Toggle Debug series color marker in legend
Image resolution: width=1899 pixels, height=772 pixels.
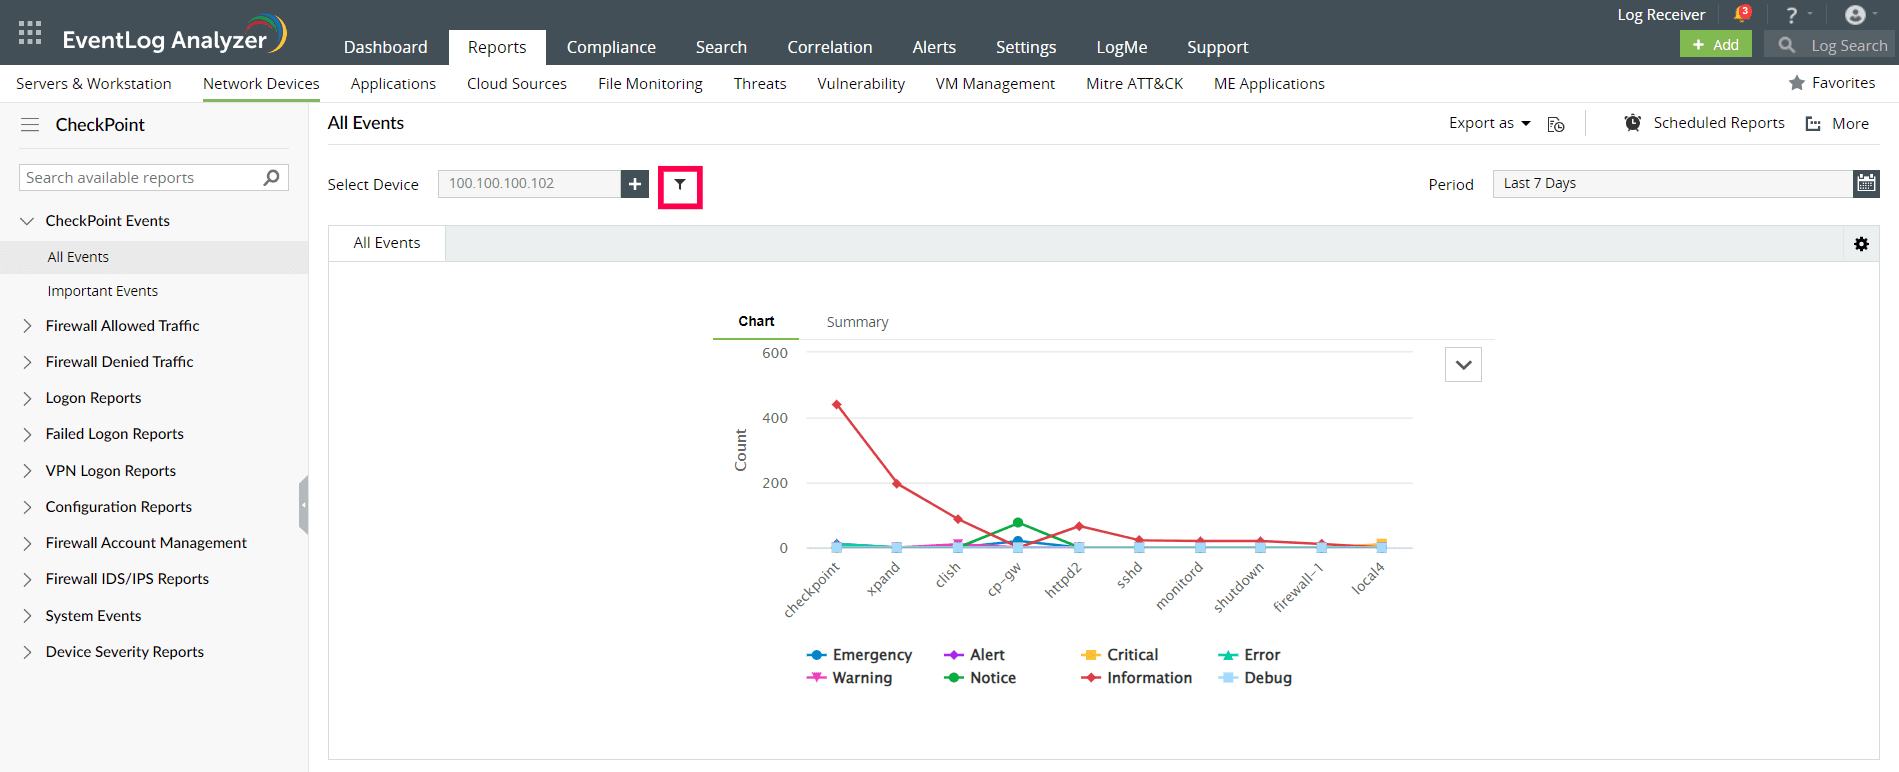(1228, 678)
